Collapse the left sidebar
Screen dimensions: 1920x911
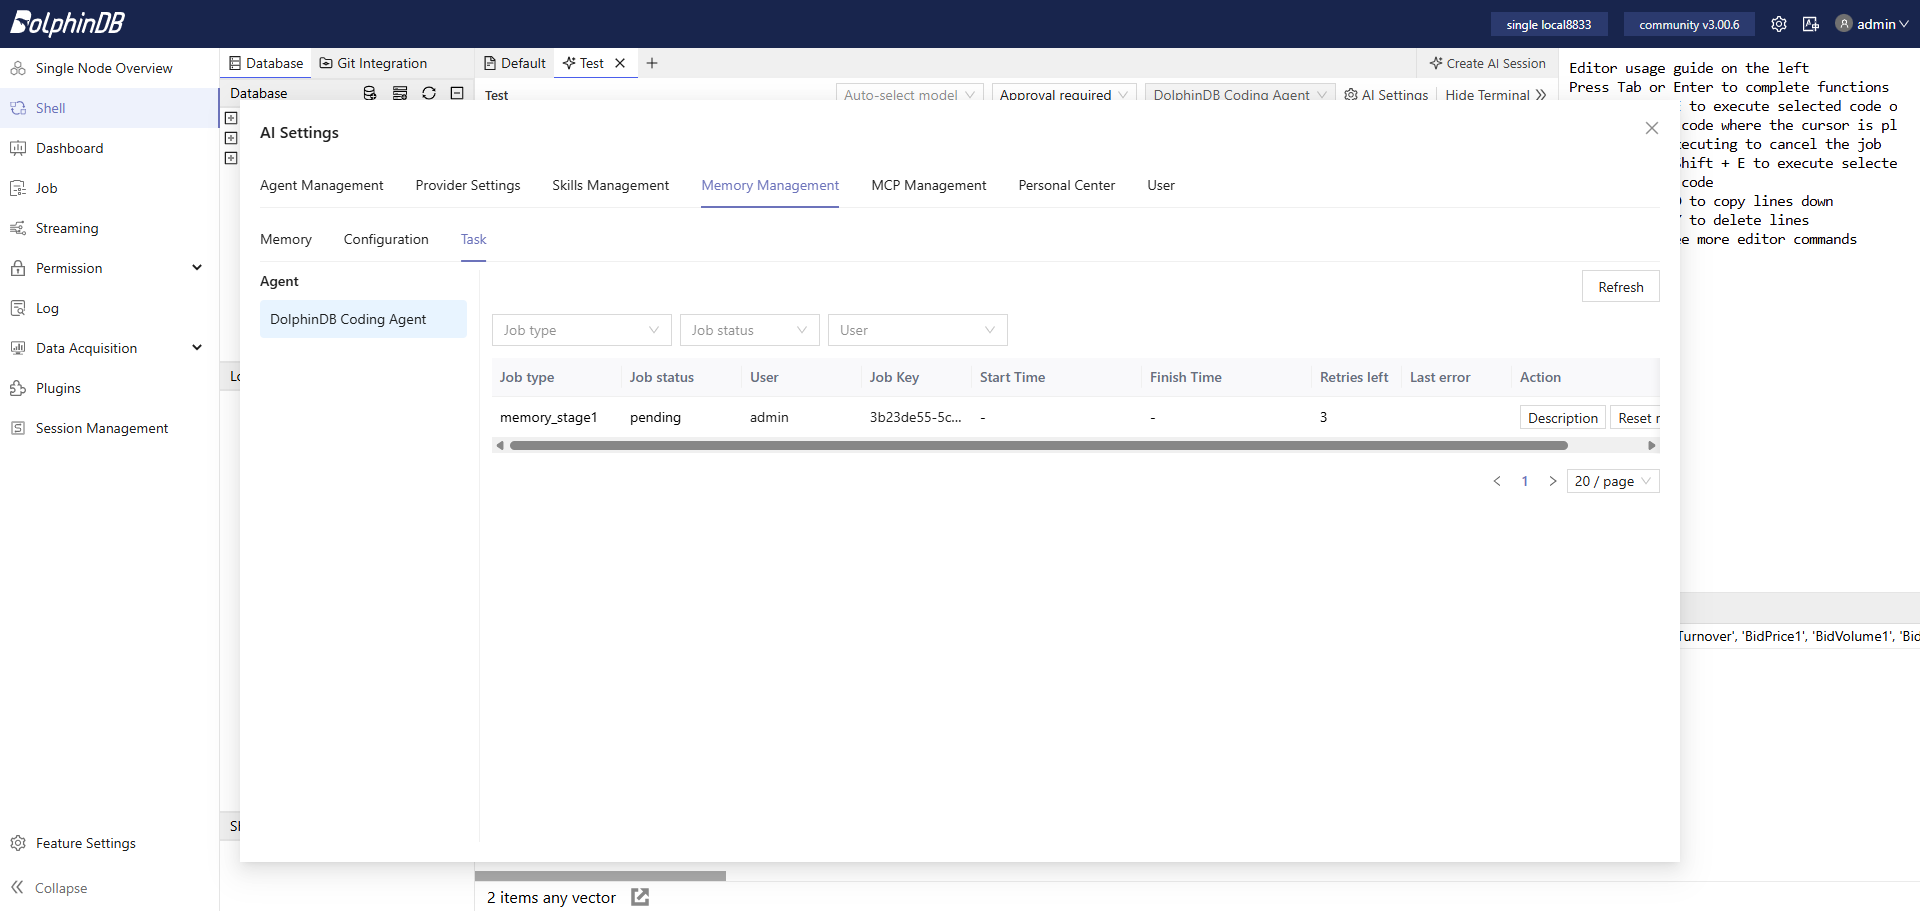point(48,888)
